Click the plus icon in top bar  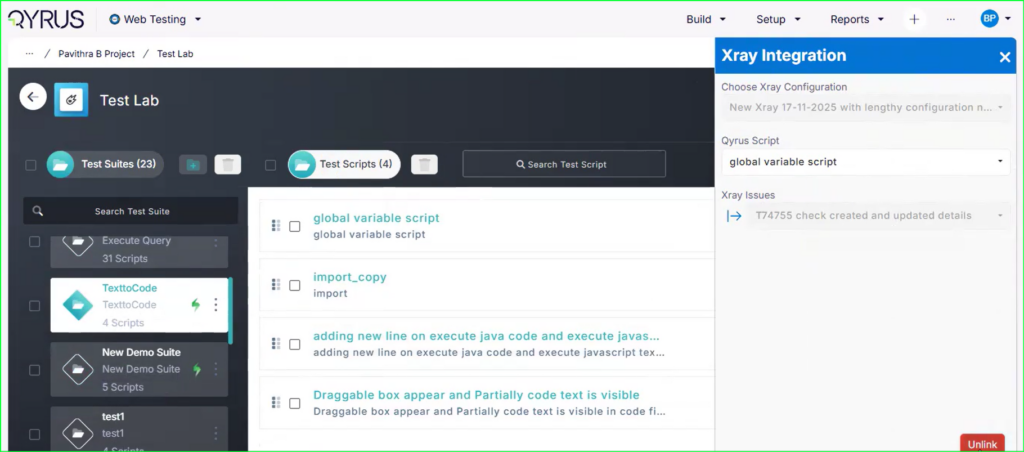click(914, 20)
